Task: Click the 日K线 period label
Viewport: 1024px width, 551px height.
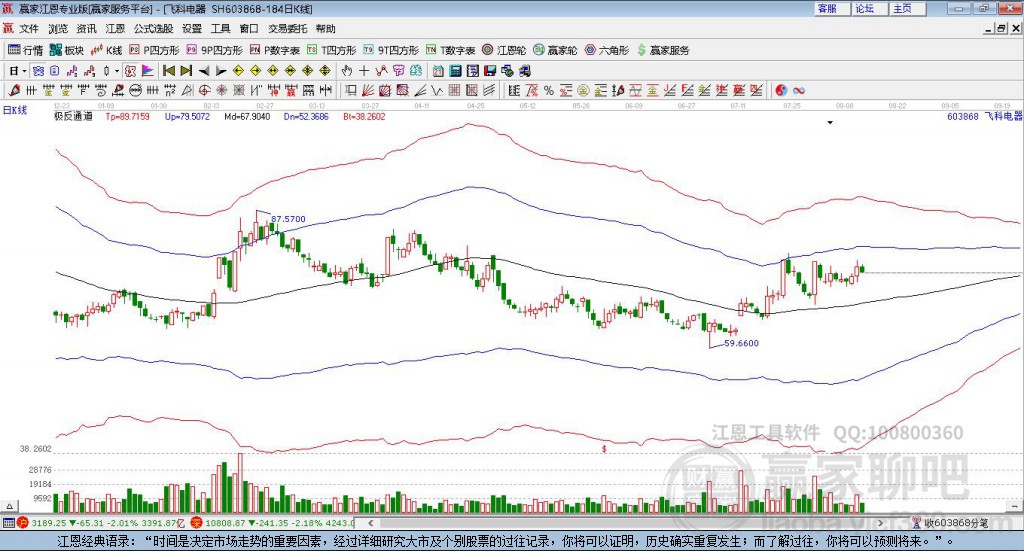Action: click(15, 110)
